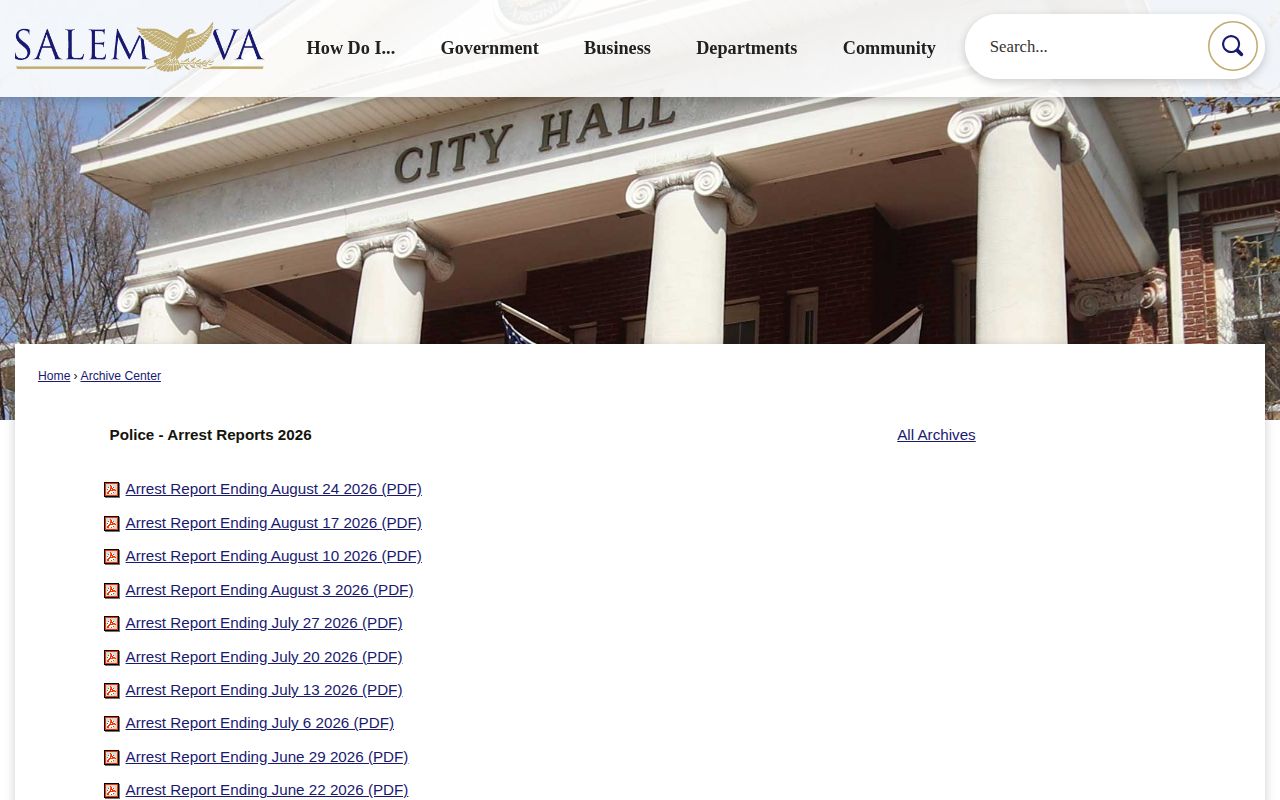The width and height of the screenshot is (1280, 800).
Task: Open Arrest Report Ending July 20 2026
Action: tap(264, 657)
